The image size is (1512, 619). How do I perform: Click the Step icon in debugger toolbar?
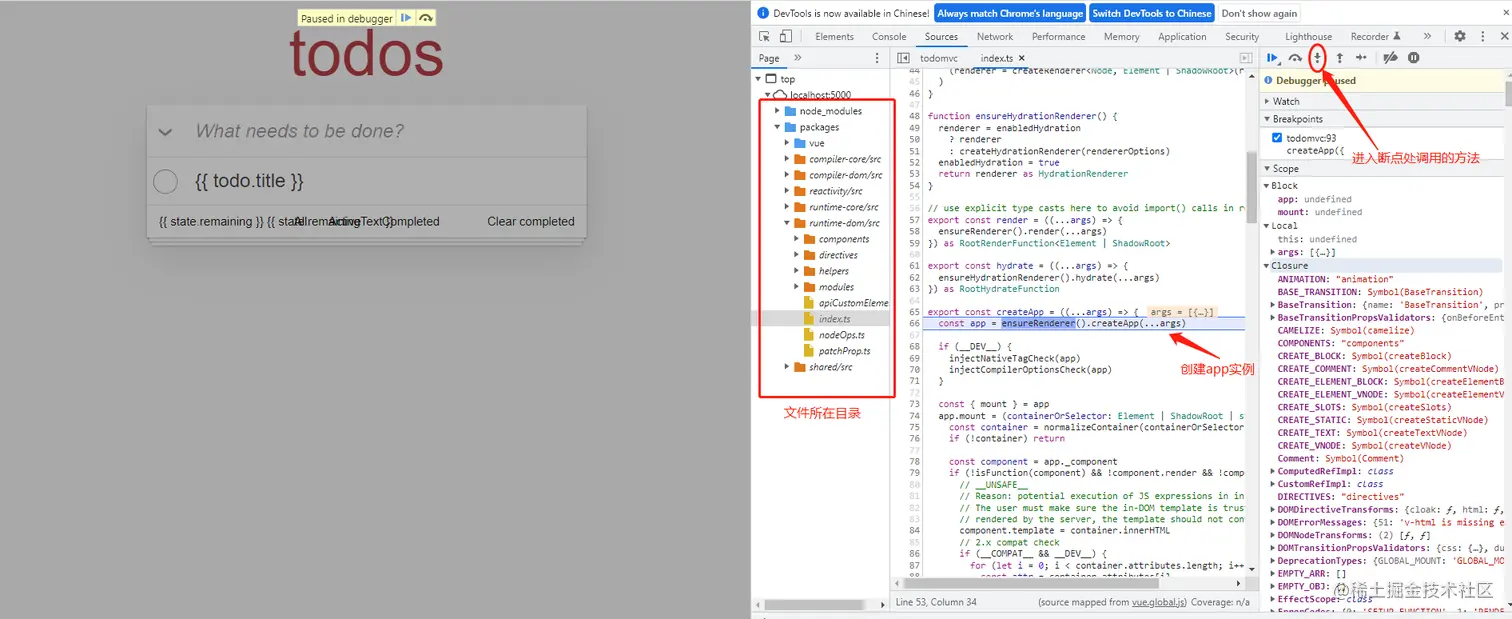pos(1361,58)
